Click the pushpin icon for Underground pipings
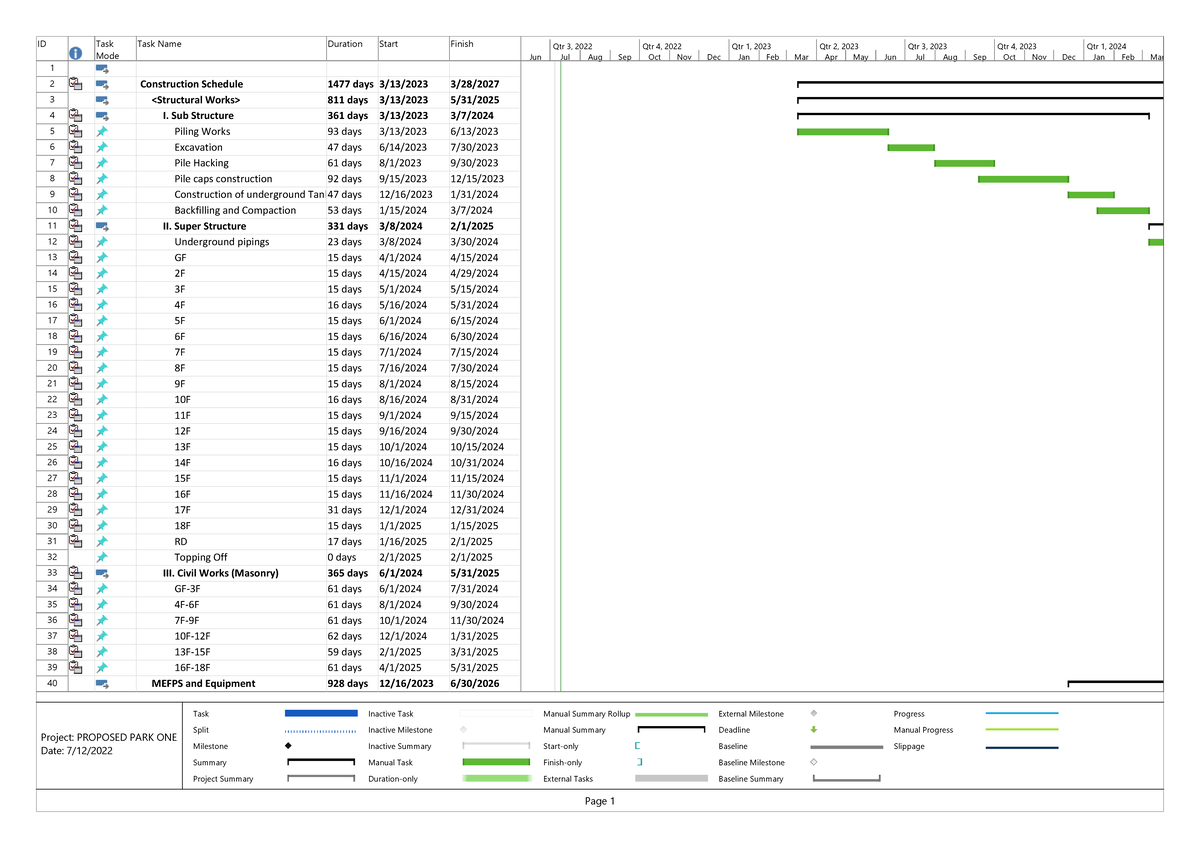The width and height of the screenshot is (1200, 848). (101, 241)
